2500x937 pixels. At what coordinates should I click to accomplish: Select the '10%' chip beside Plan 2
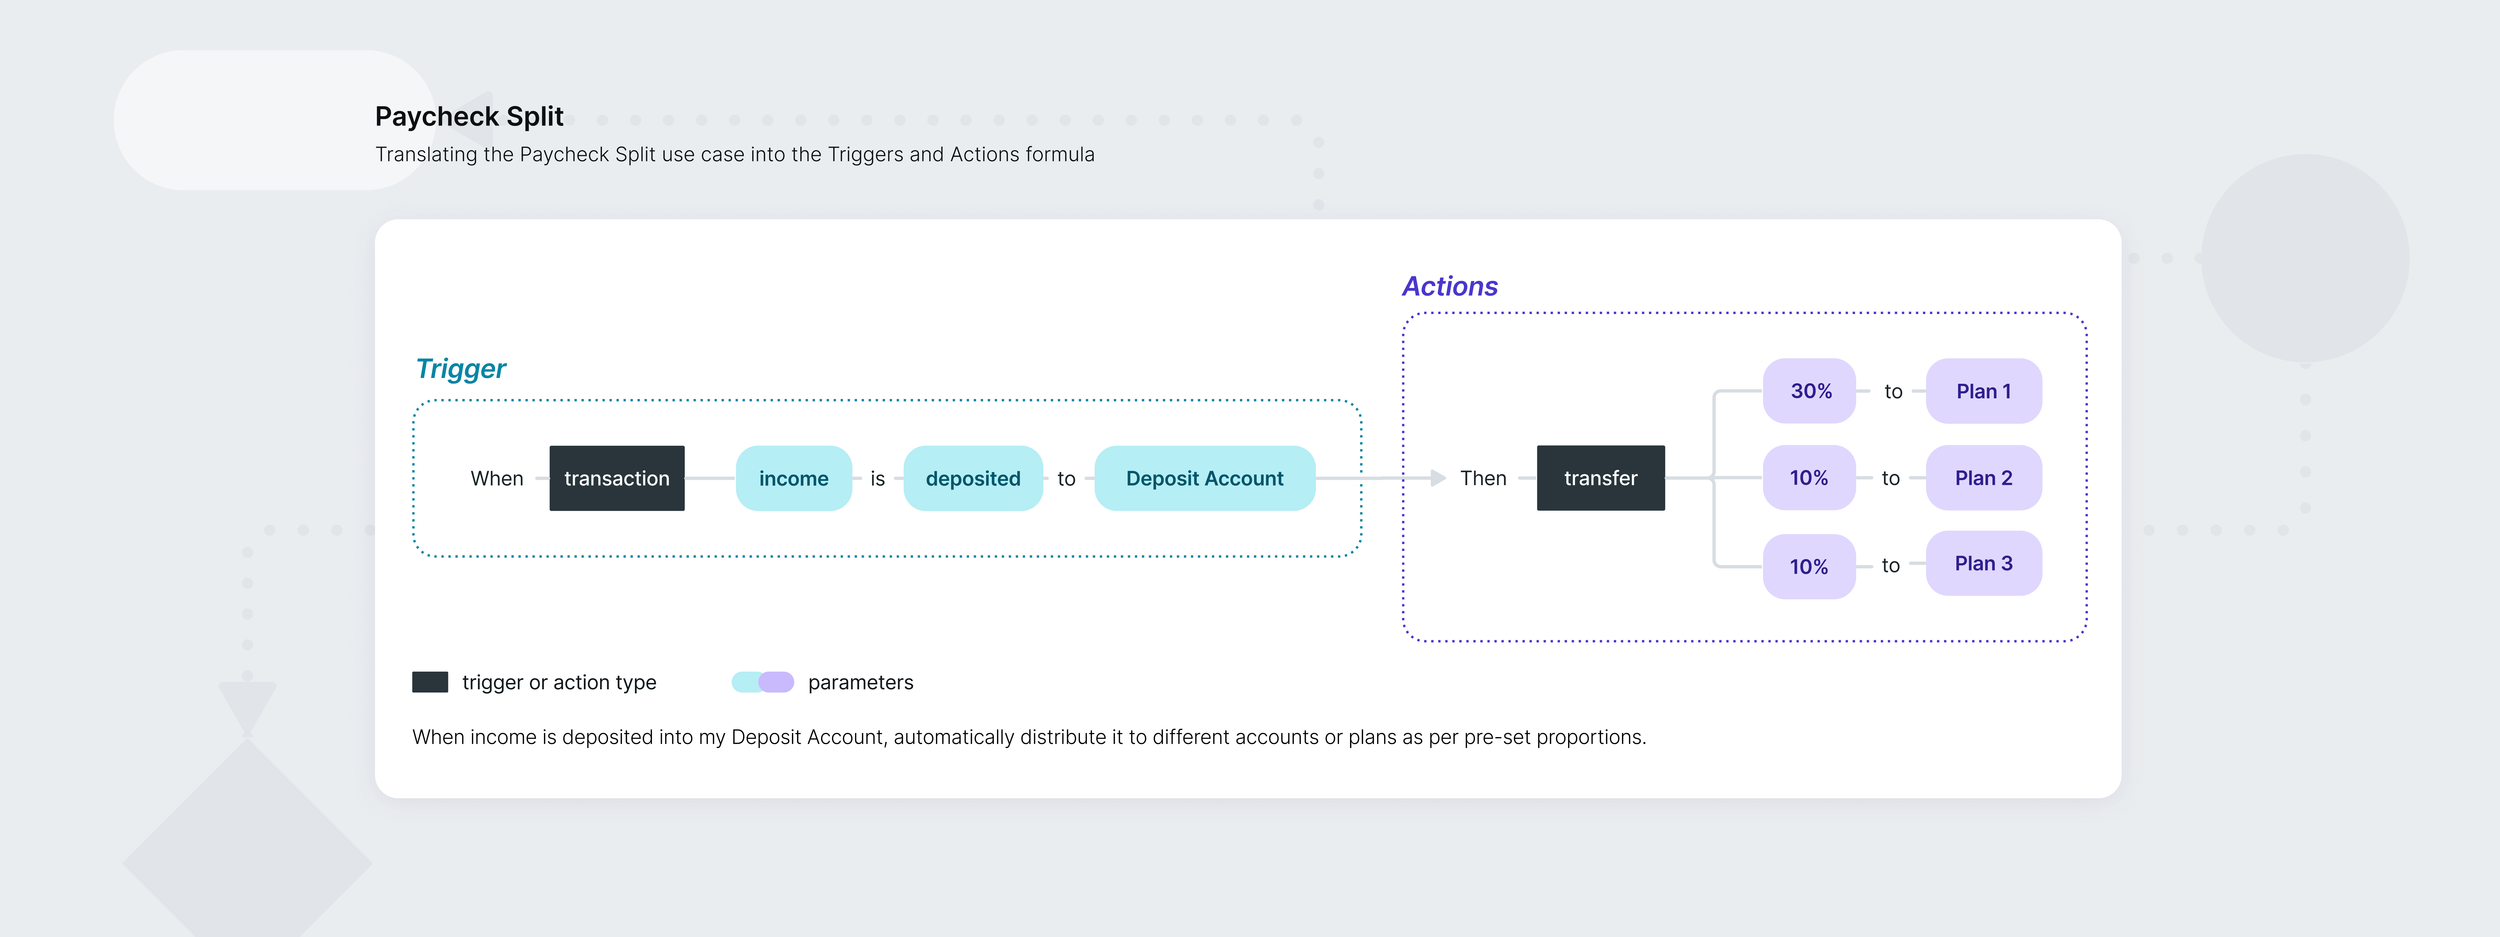point(1809,478)
